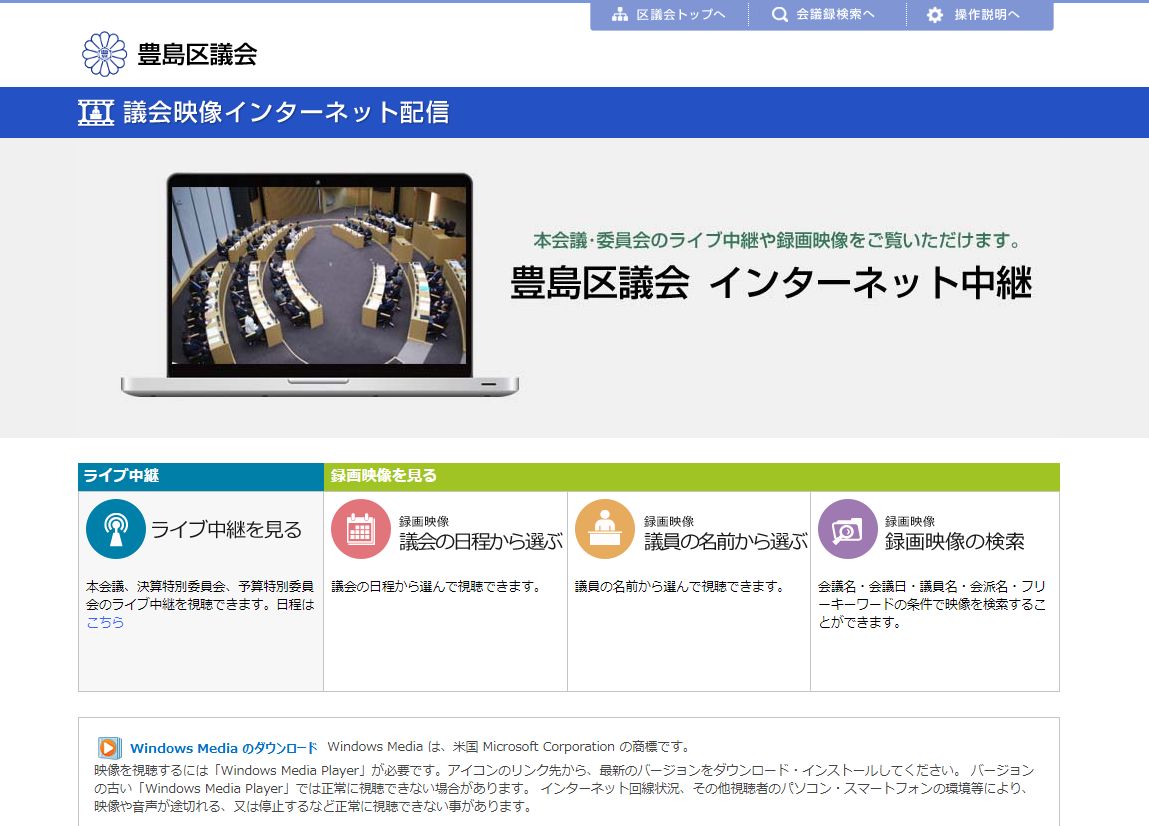
Task: Click the green 本会議･委員会のライブ中継 tagline
Action: pos(777,240)
